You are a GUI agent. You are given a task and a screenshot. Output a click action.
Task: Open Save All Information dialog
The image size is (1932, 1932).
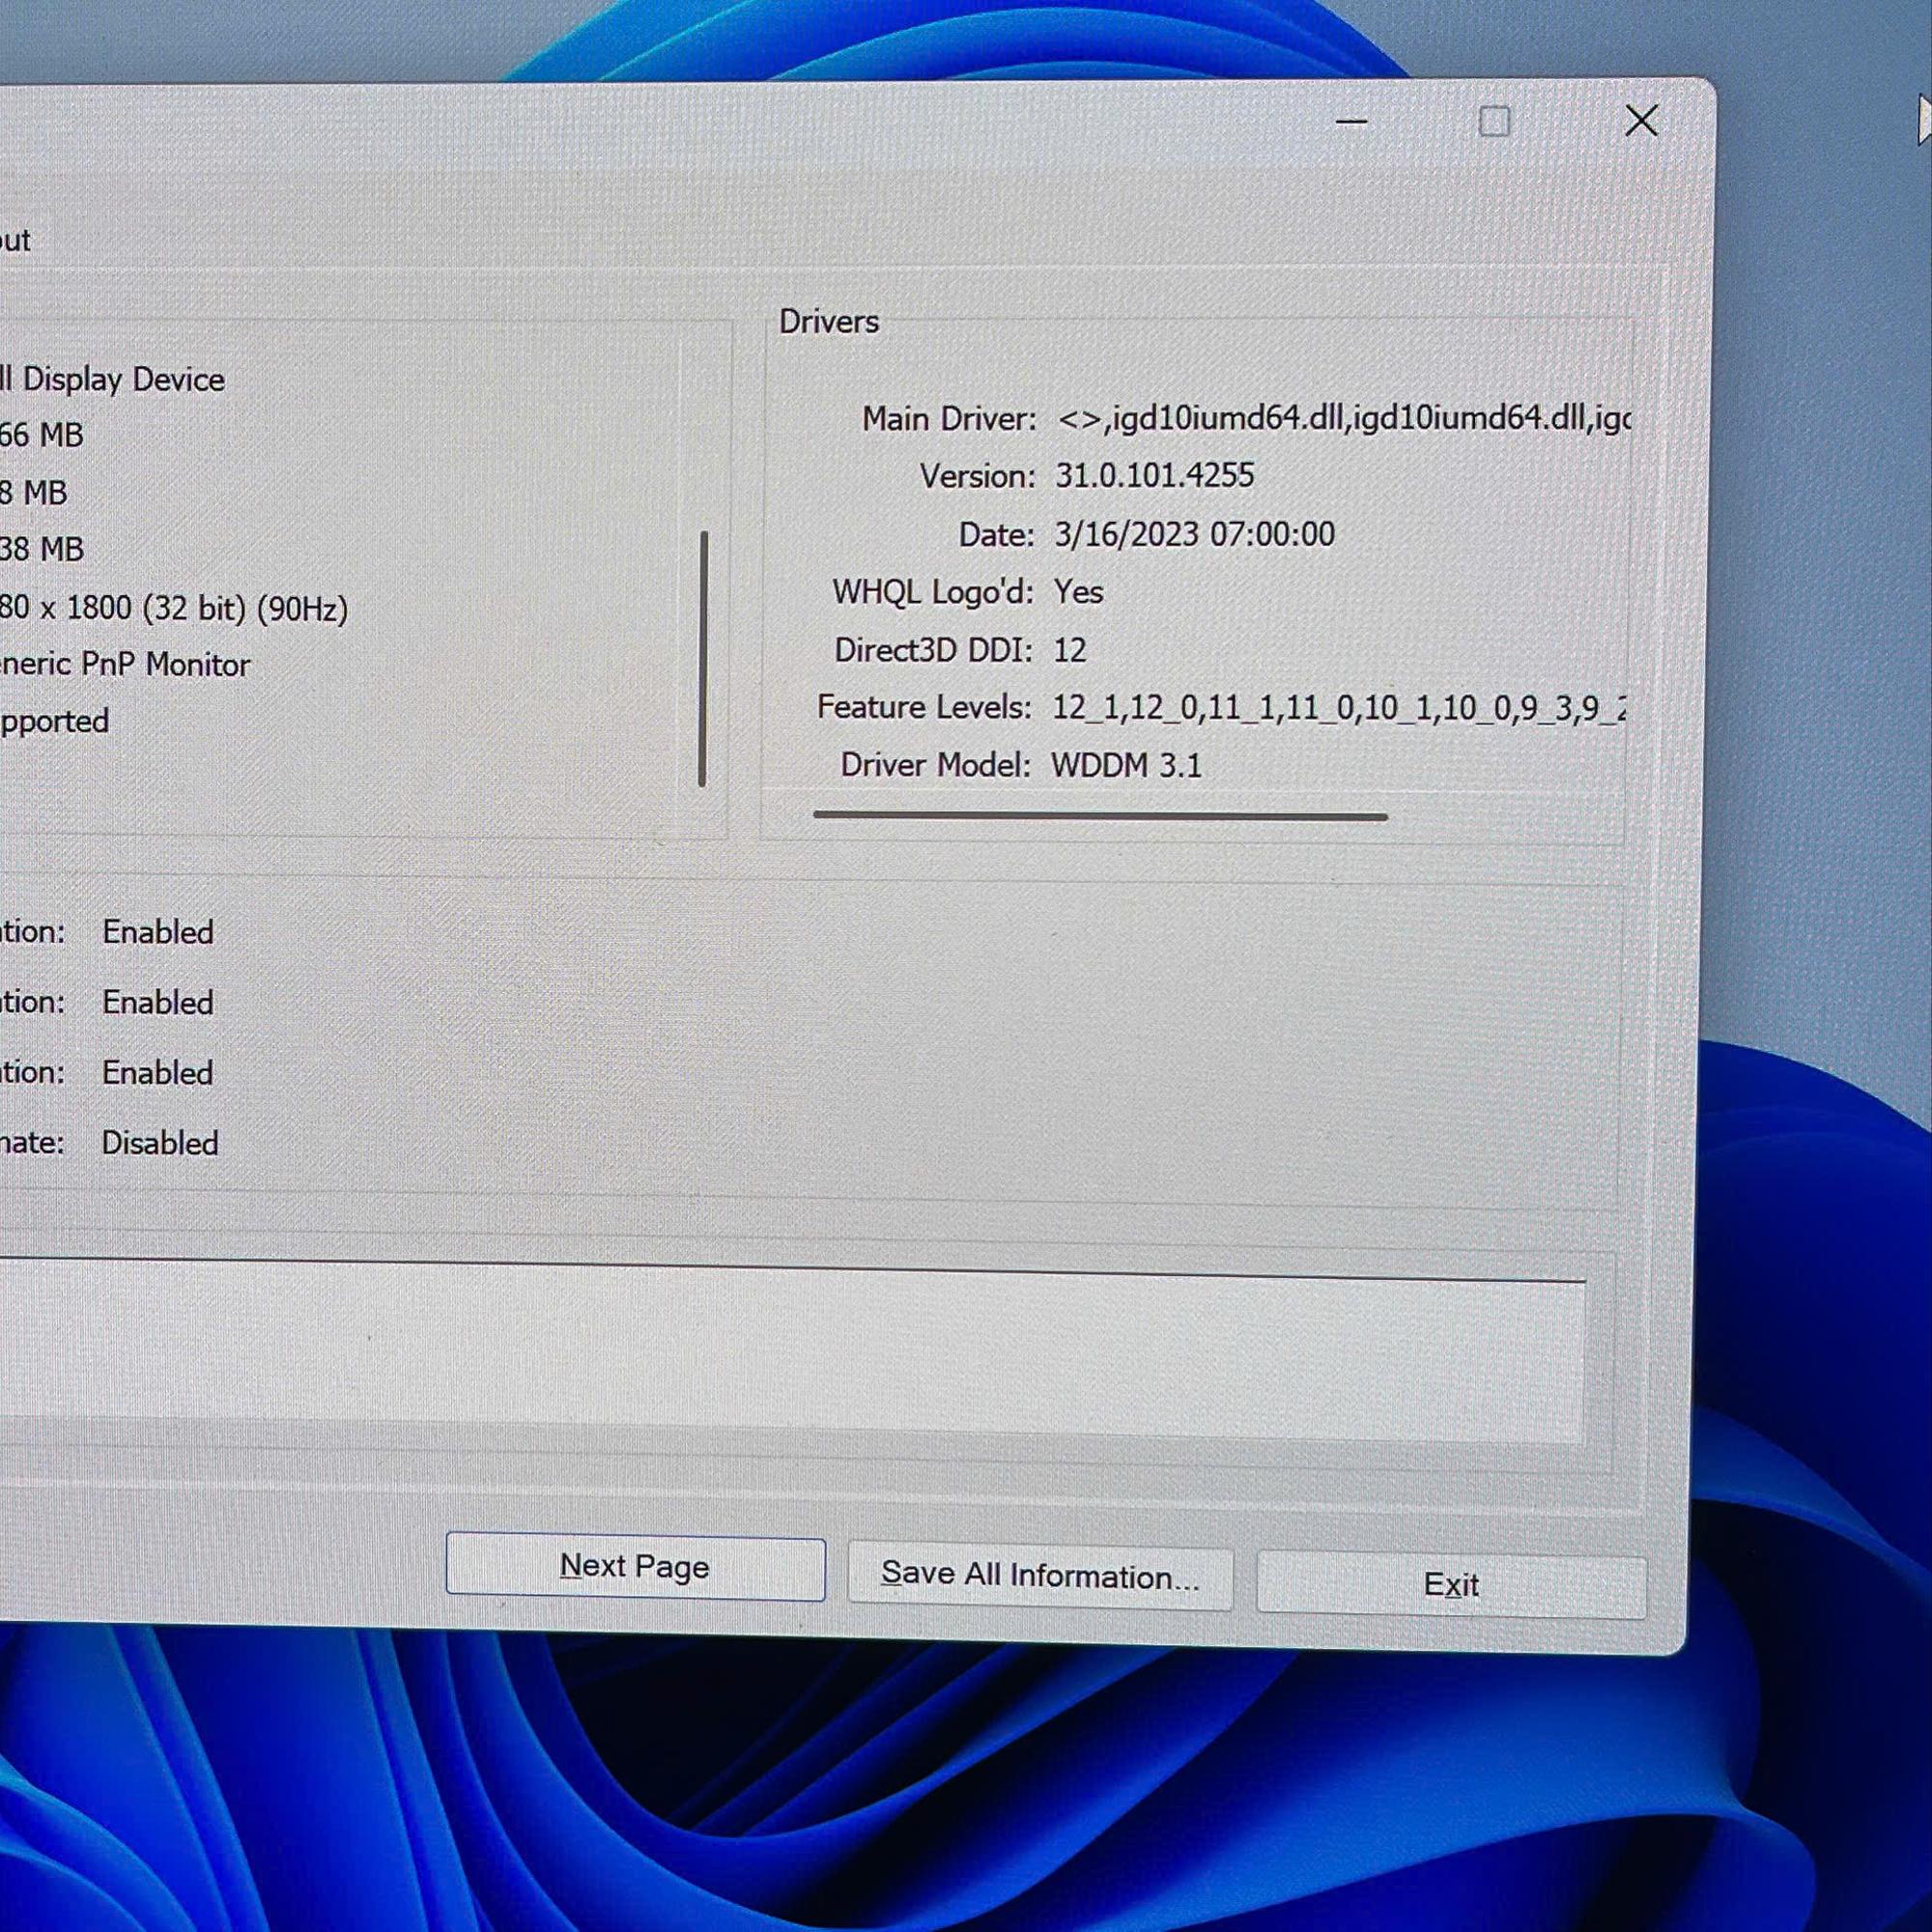(x=1040, y=1577)
